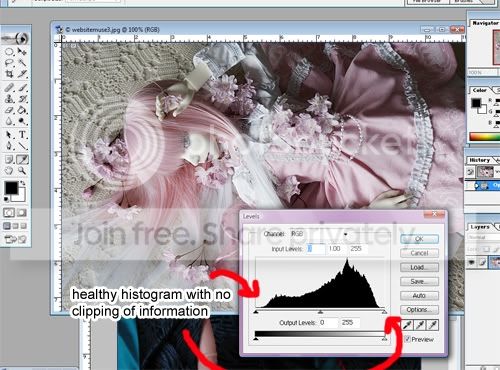
Task: Click the History panel snapshot thumbnail
Action: 485,172
